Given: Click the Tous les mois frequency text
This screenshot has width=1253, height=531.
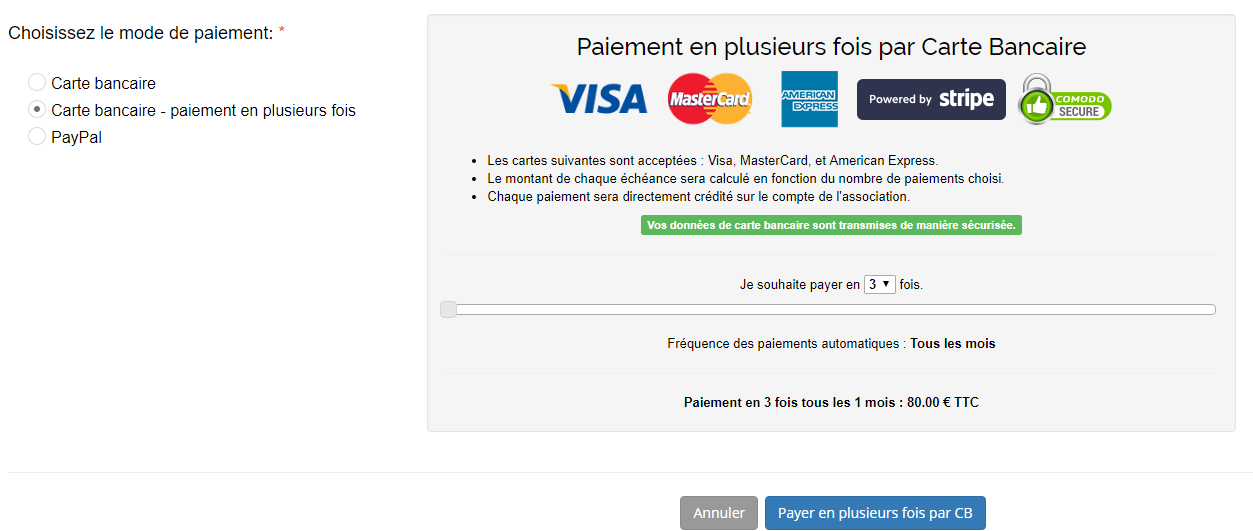Looking at the screenshot, I should pos(953,343).
